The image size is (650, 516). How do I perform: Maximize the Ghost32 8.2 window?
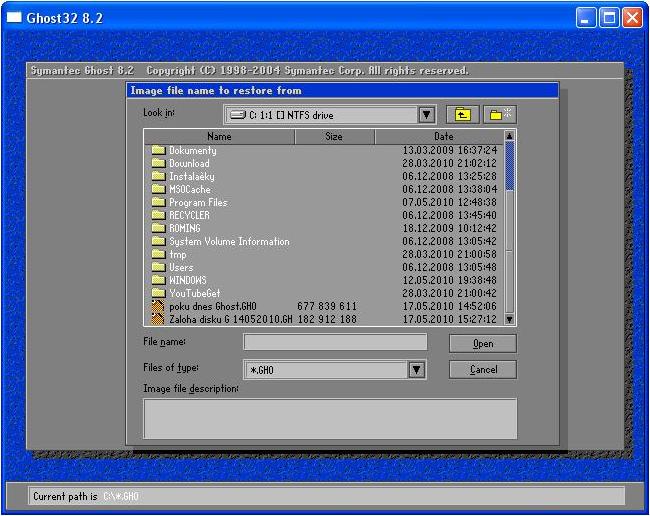[x=609, y=18]
